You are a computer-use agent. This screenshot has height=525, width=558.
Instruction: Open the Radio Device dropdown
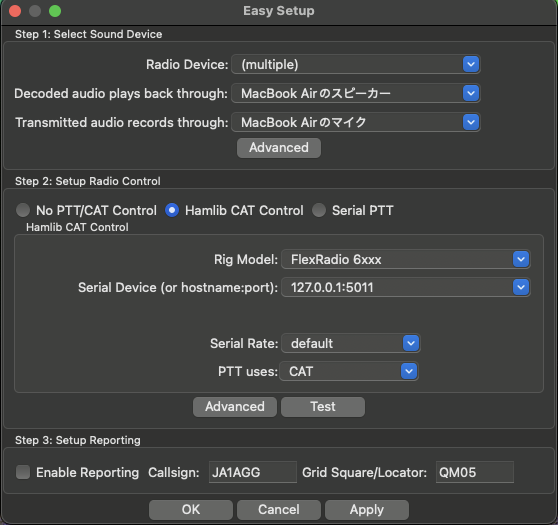356,64
